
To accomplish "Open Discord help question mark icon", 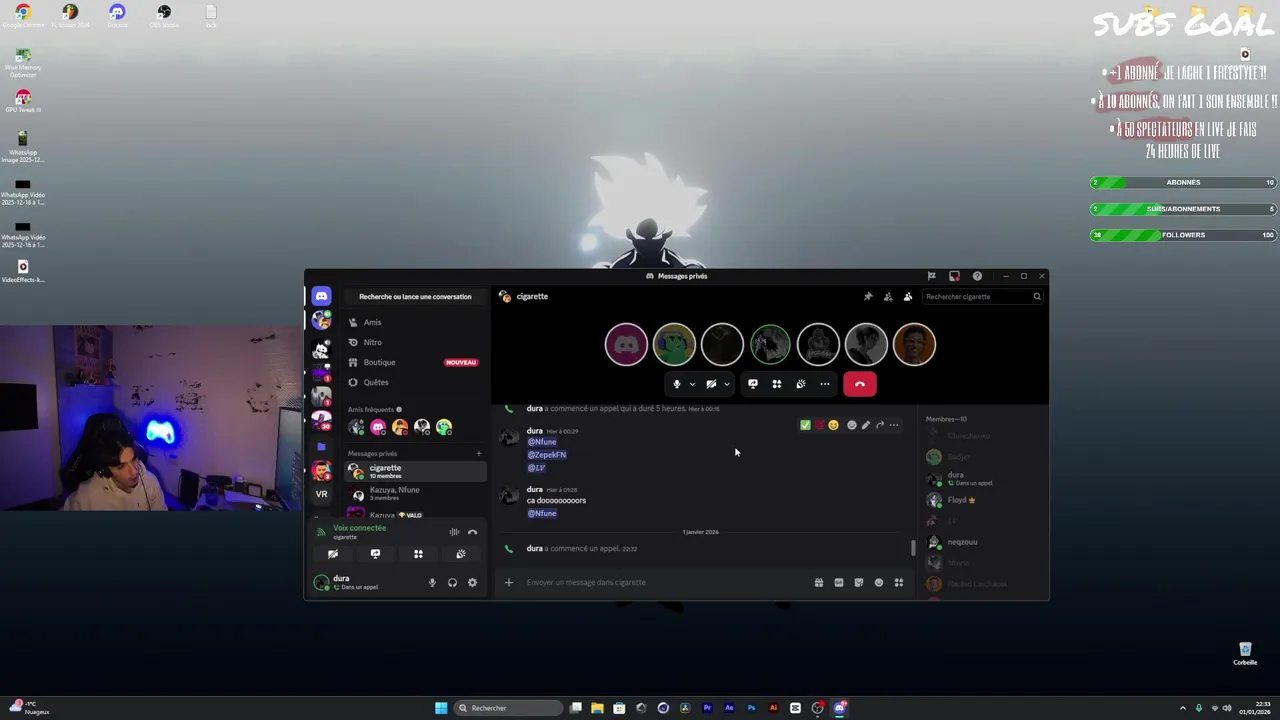I will point(977,276).
